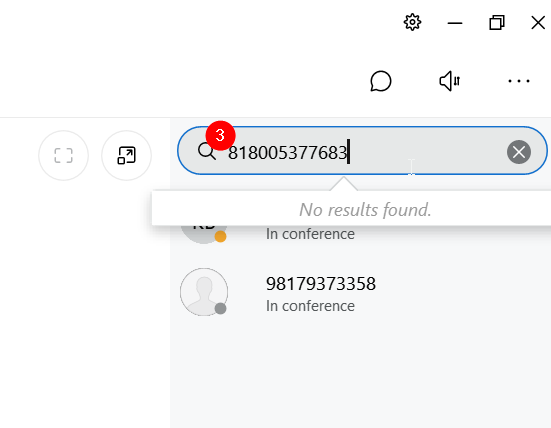
Task: Click the gray status dot on the avatar
Action: [220, 309]
